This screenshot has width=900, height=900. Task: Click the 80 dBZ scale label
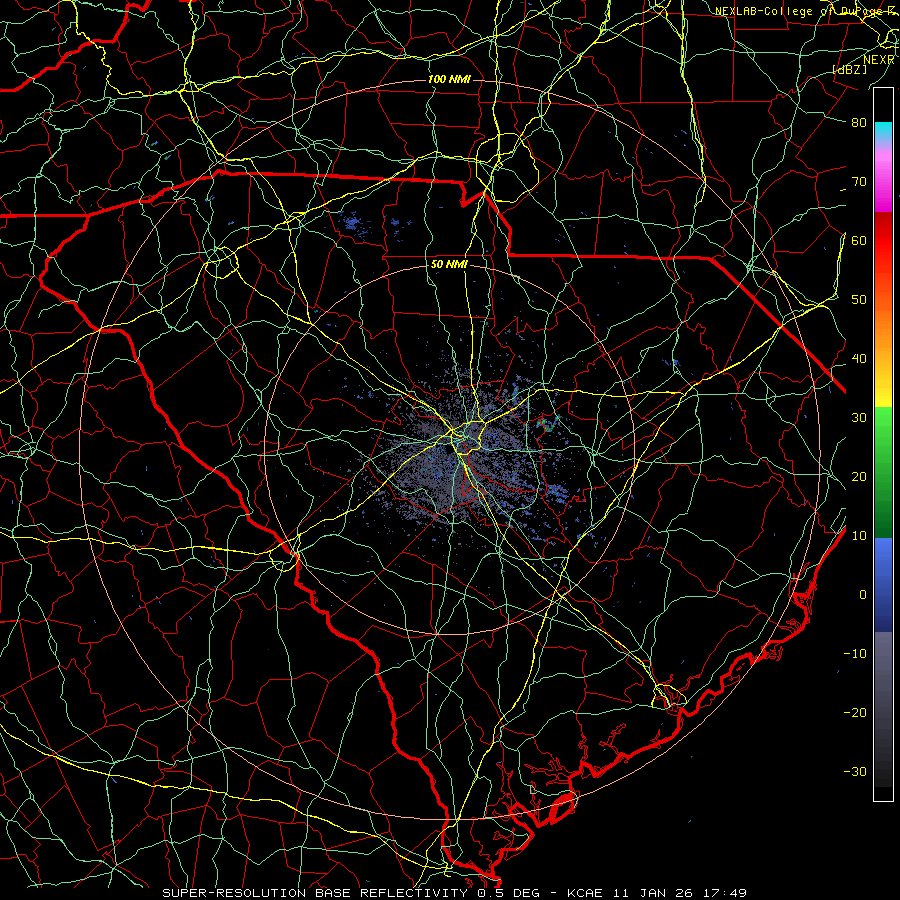pos(859,122)
